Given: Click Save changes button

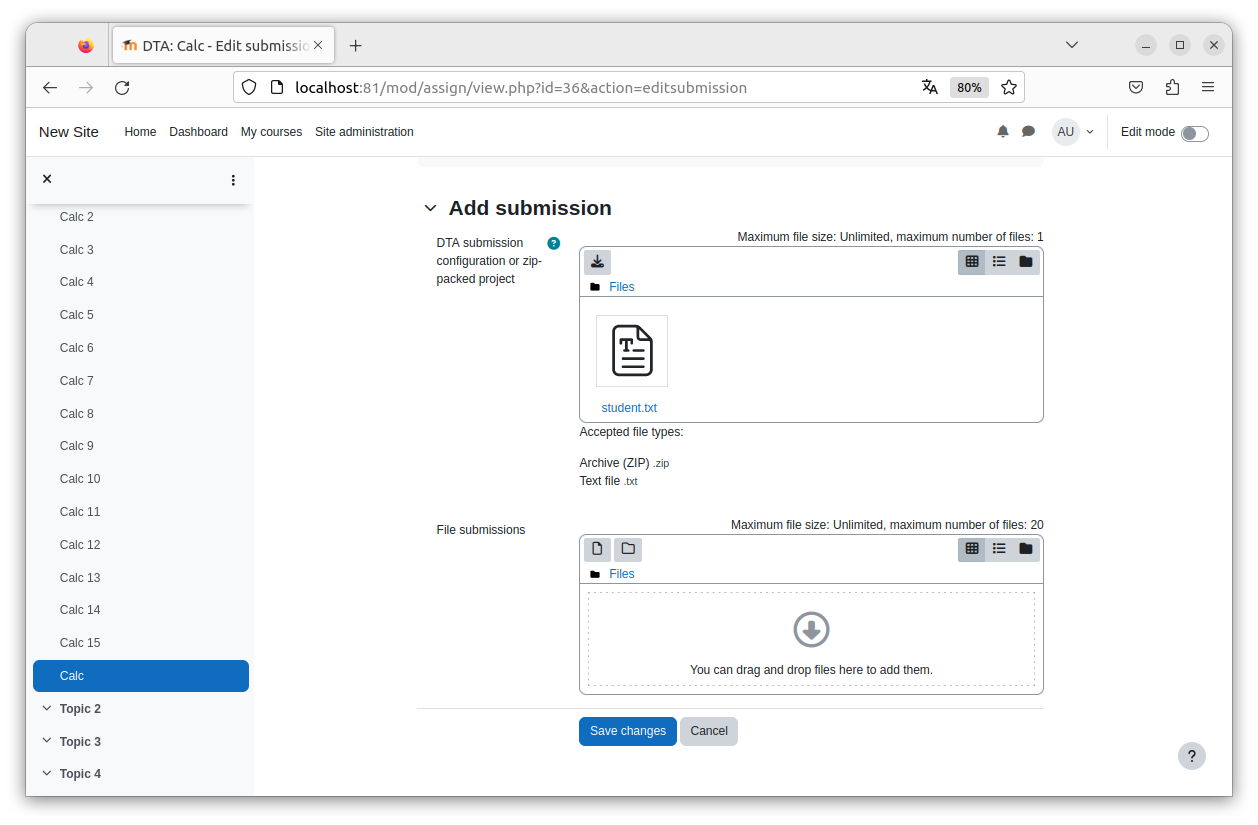Looking at the screenshot, I should [x=628, y=731].
